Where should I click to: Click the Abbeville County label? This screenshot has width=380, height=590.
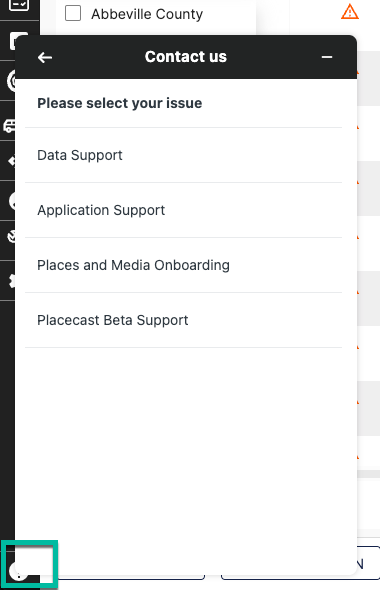pyautogui.click(x=147, y=14)
